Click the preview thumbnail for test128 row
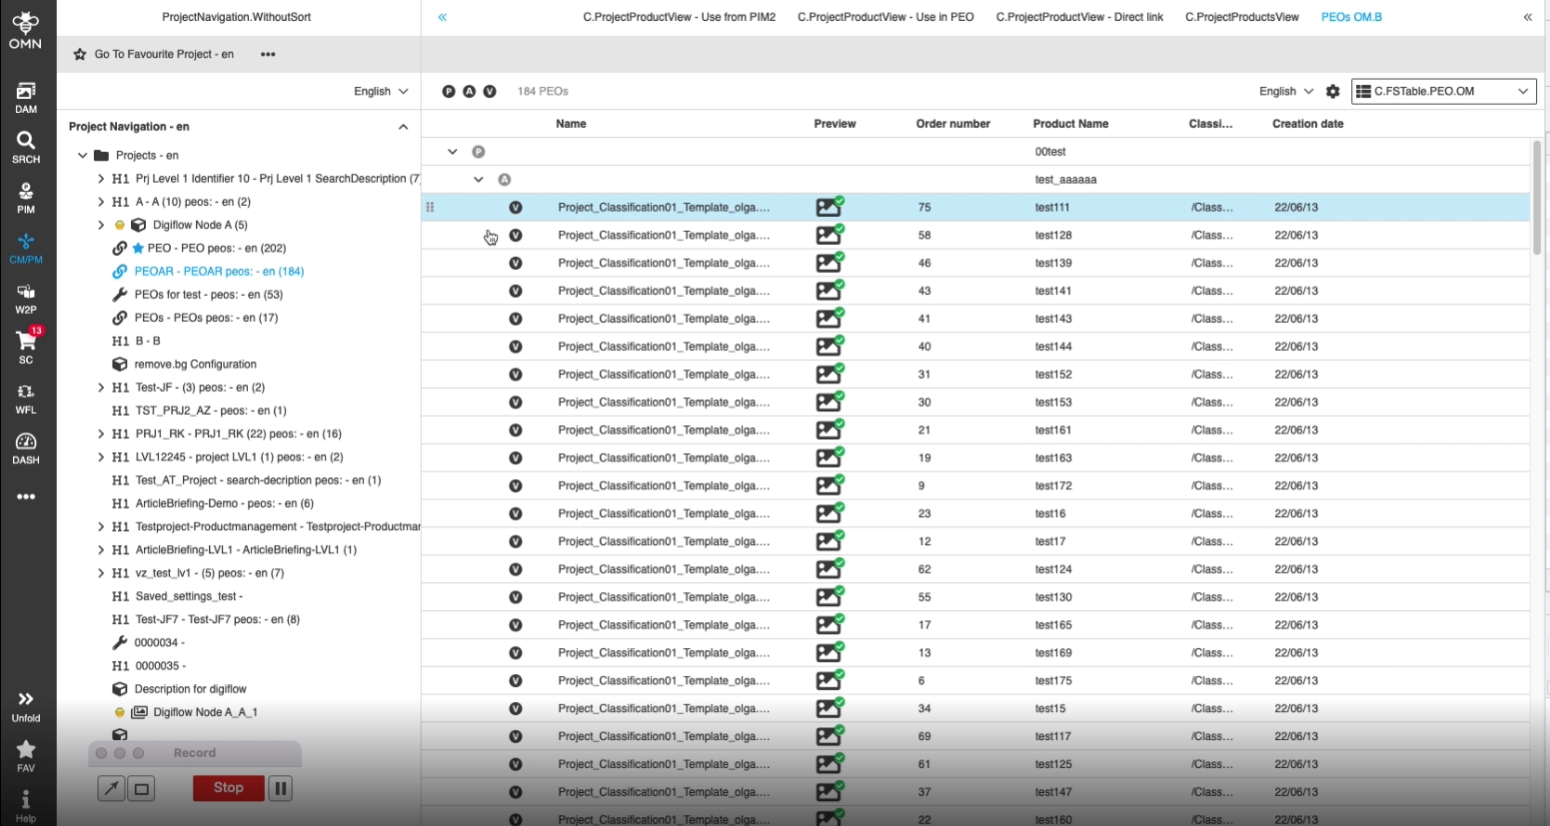The image size is (1550, 826). click(x=829, y=235)
